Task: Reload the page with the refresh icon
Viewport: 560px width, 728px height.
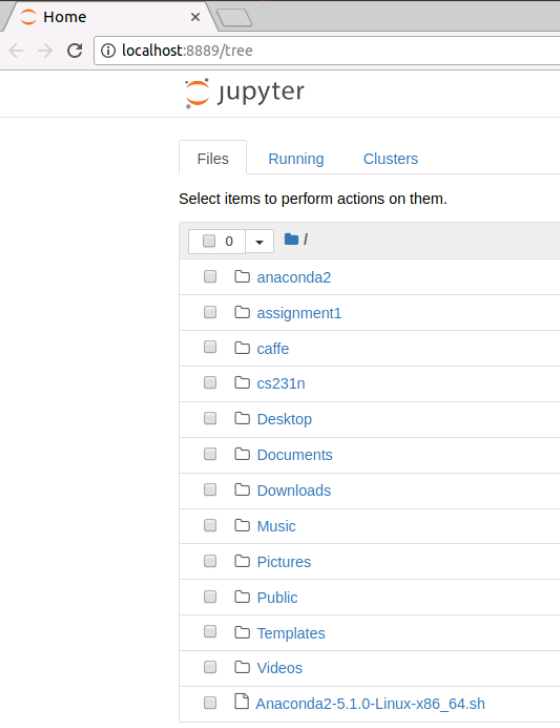Action: tap(75, 50)
